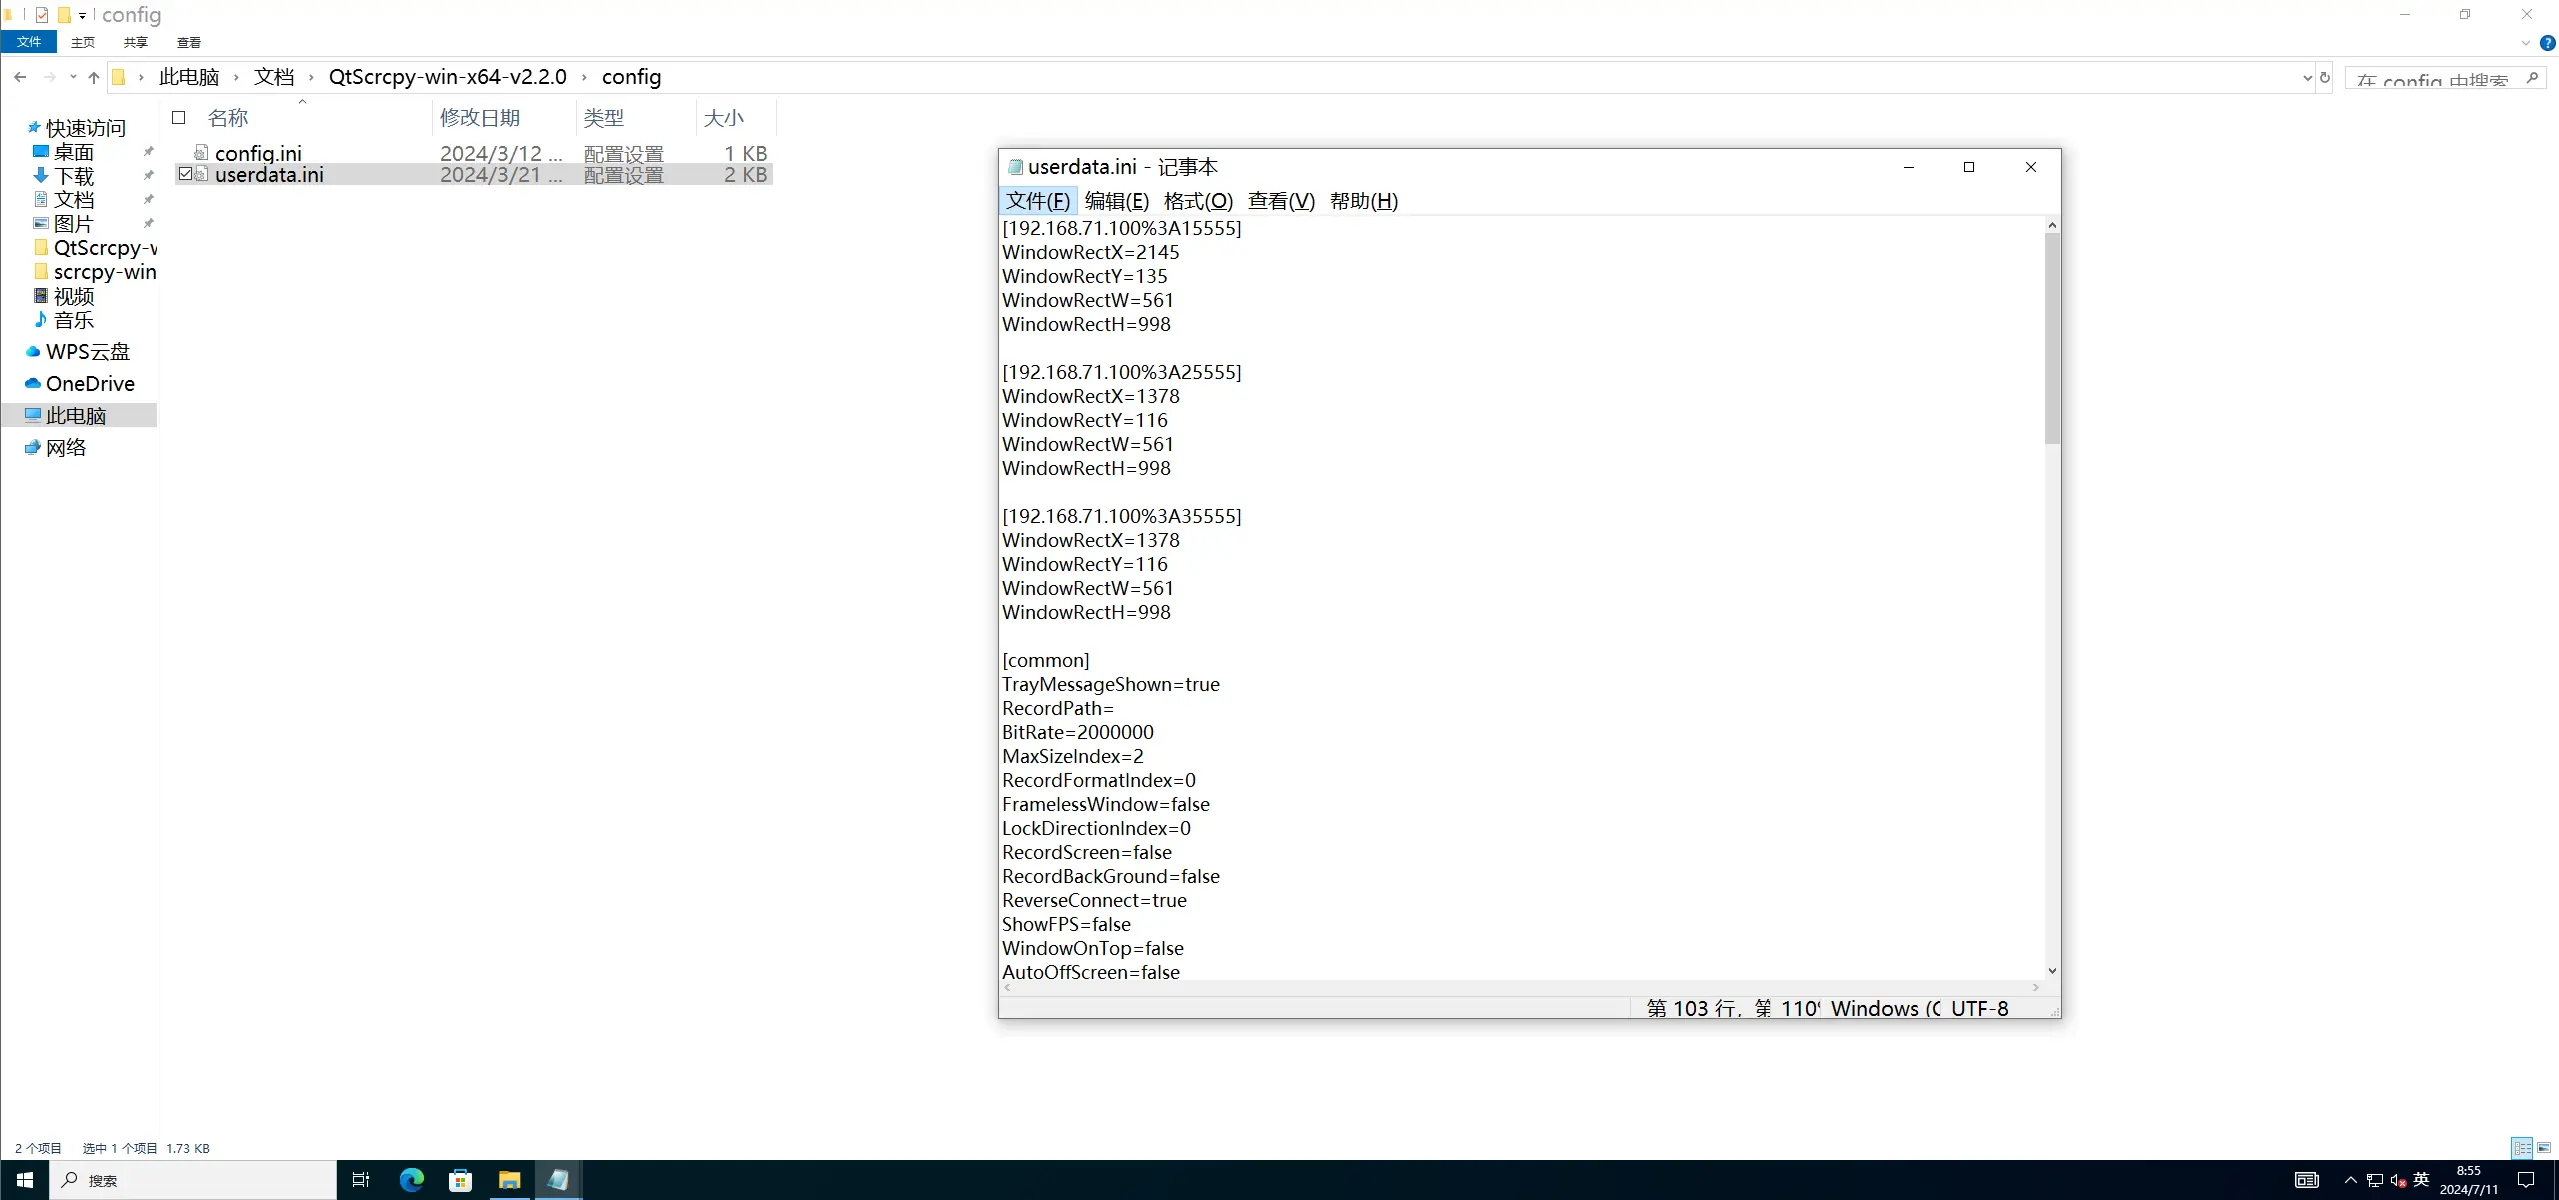Click the Up-folder arrow in Explorer
The image size is (2559, 1200).
pyautogui.click(x=94, y=77)
